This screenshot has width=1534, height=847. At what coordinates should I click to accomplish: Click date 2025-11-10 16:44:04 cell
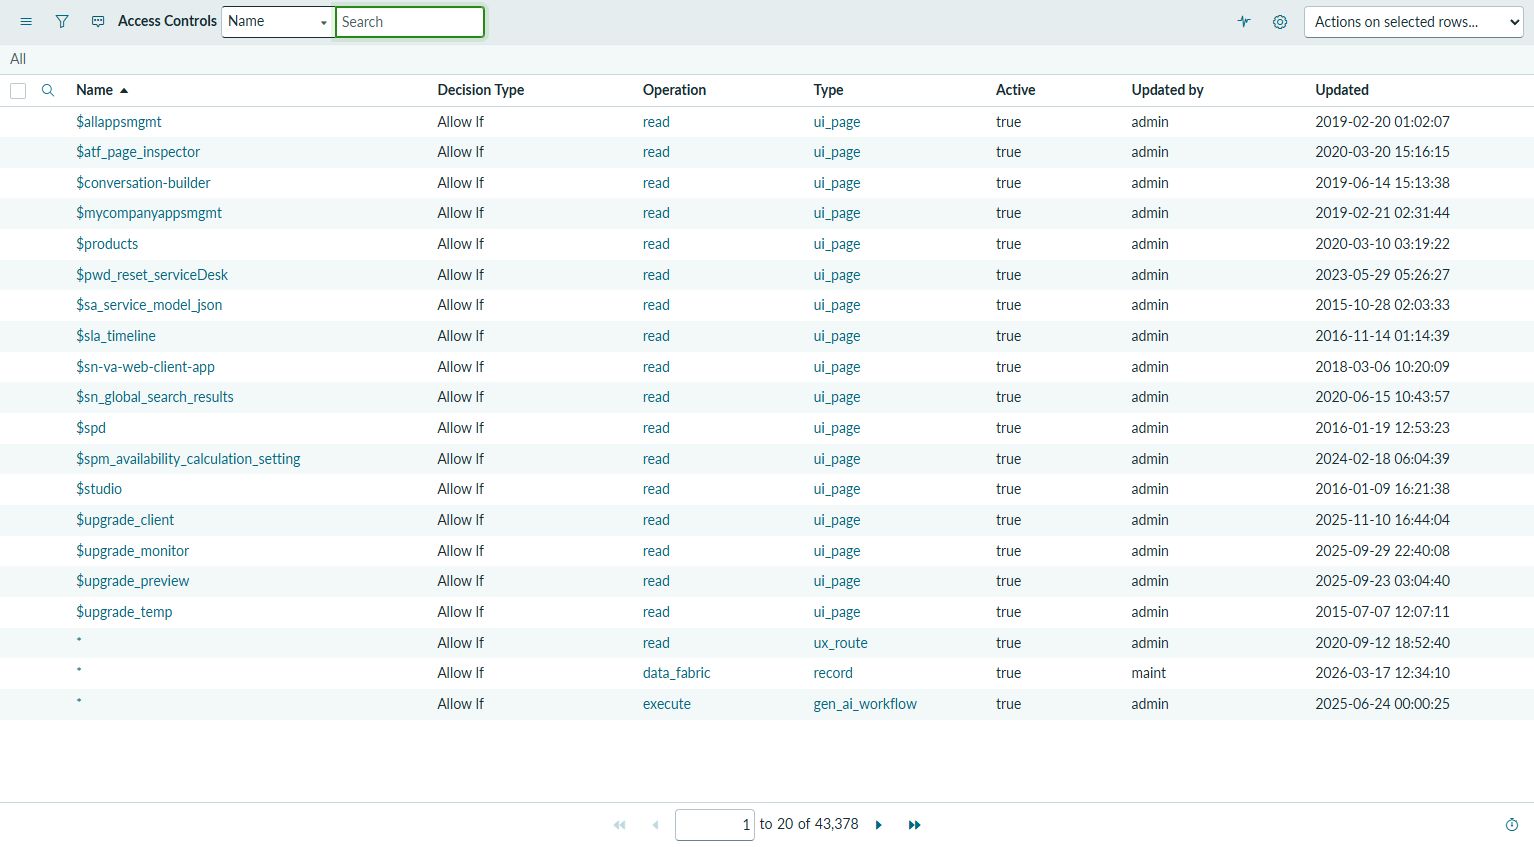(1382, 520)
